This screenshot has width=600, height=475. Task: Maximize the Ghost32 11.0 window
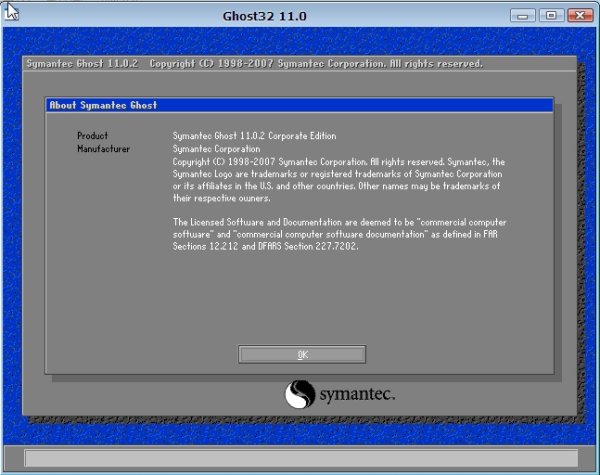pyautogui.click(x=549, y=16)
